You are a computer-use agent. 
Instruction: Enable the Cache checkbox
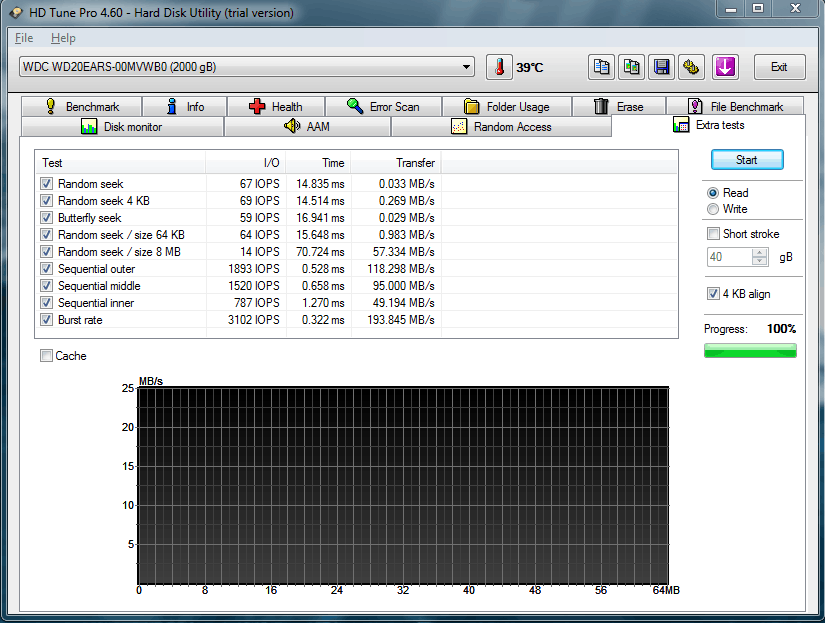click(46, 356)
